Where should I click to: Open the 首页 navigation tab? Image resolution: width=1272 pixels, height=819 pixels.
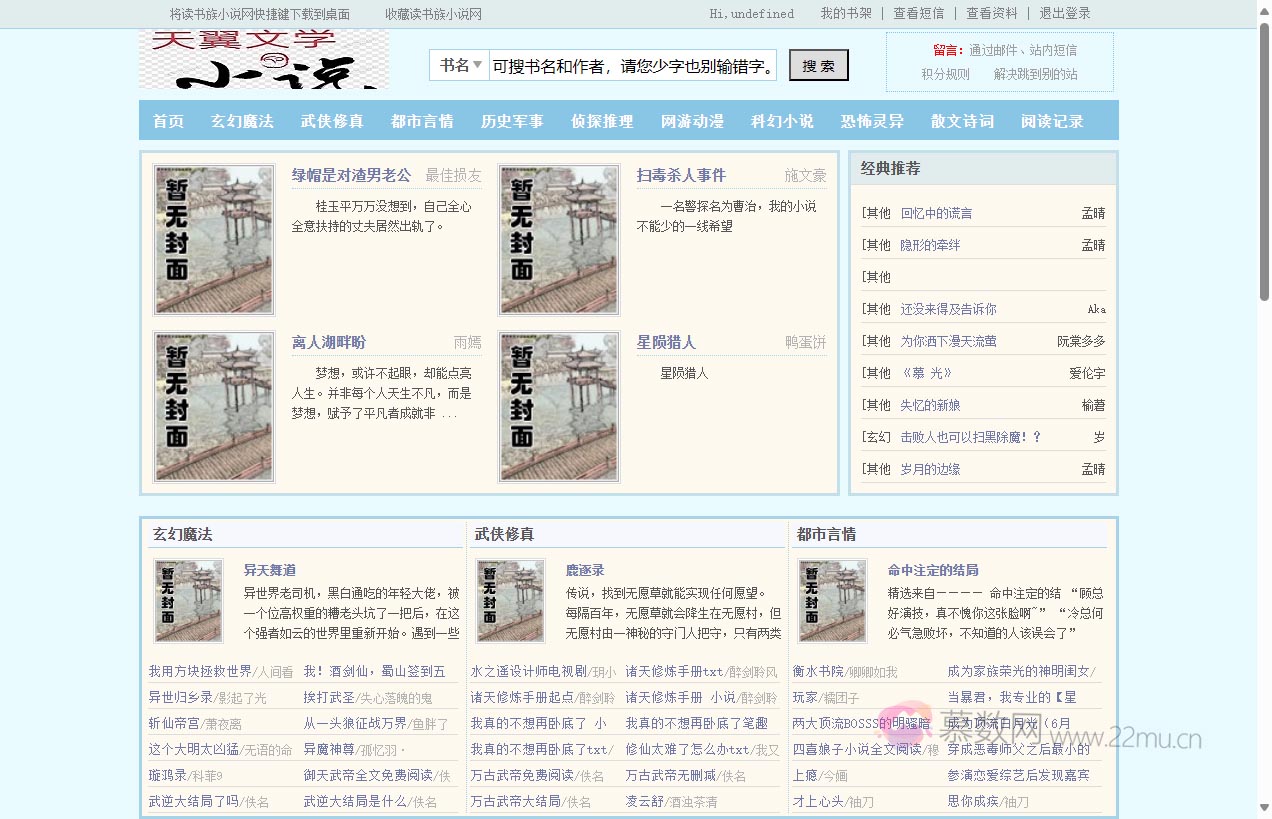(167, 120)
